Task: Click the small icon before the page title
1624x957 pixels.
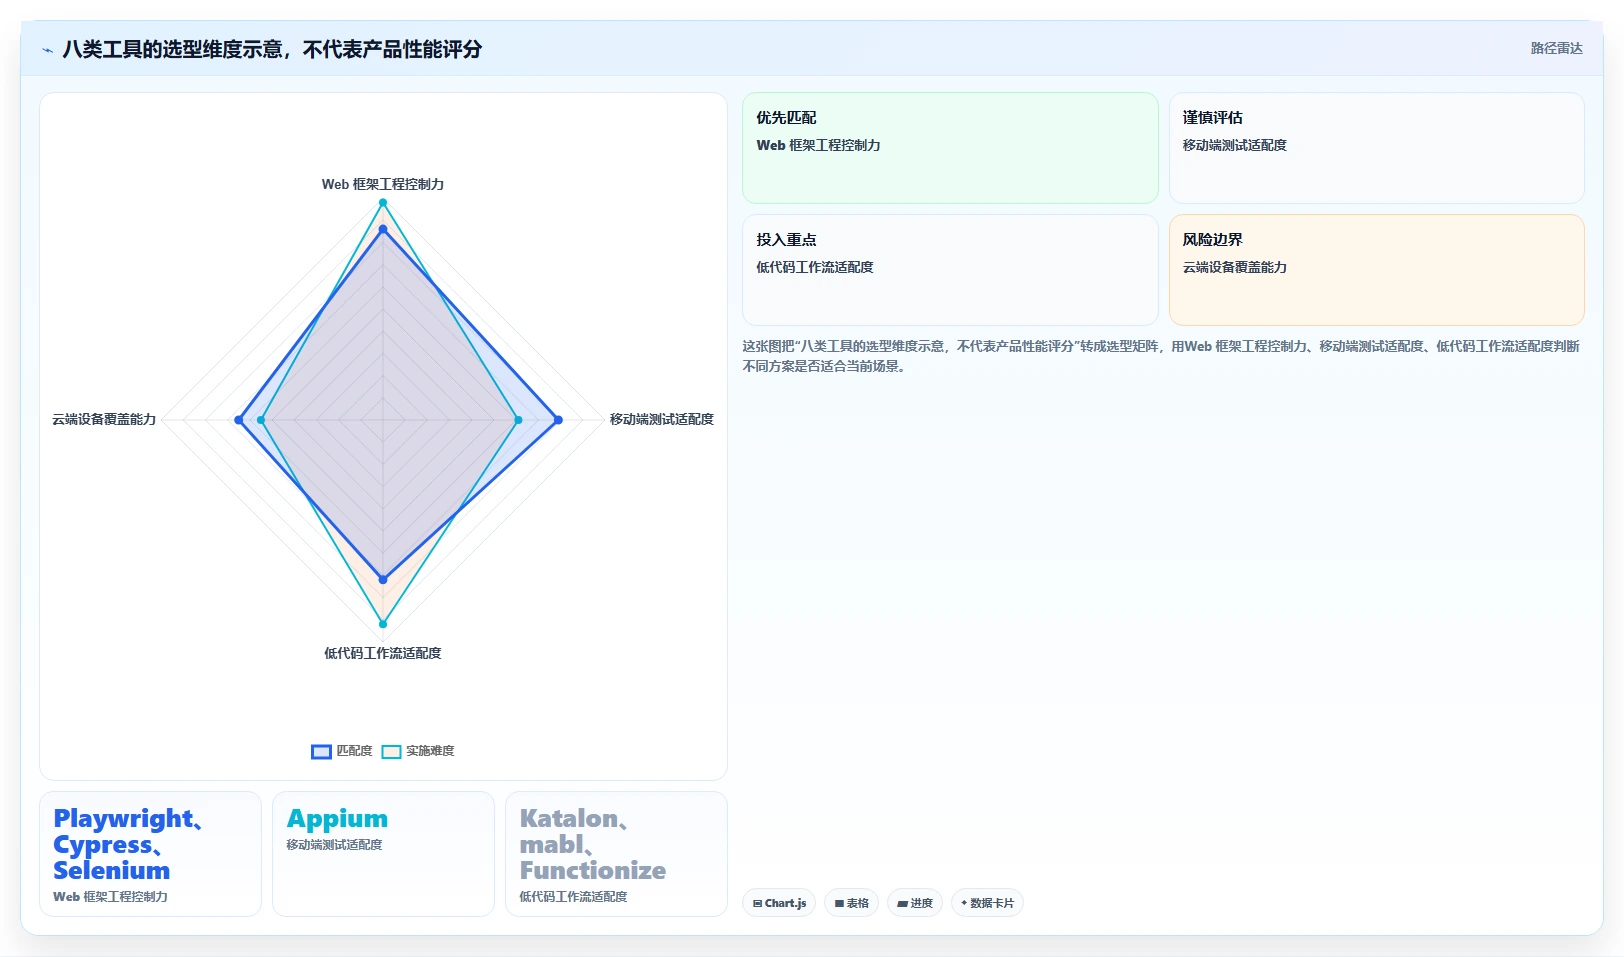Action: coord(47,50)
